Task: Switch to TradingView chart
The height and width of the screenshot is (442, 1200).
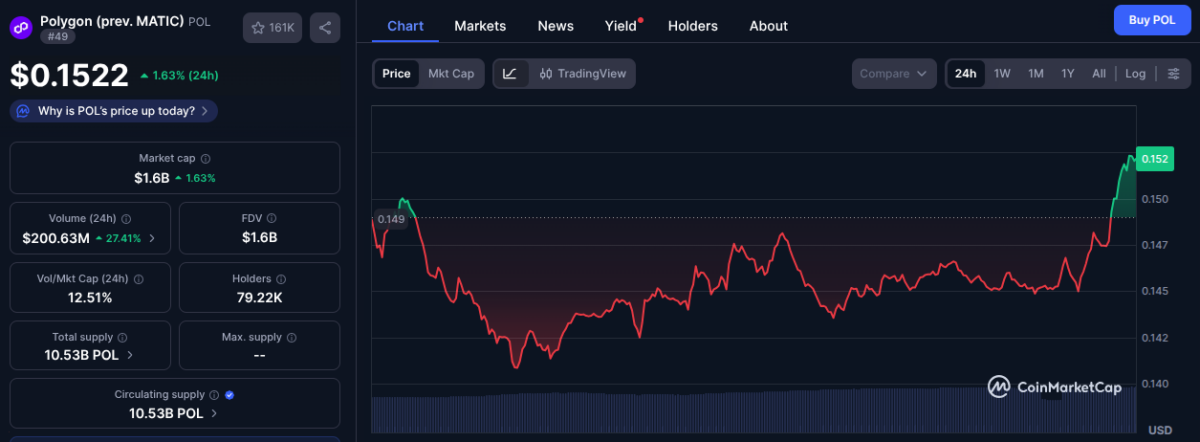Action: tap(581, 73)
